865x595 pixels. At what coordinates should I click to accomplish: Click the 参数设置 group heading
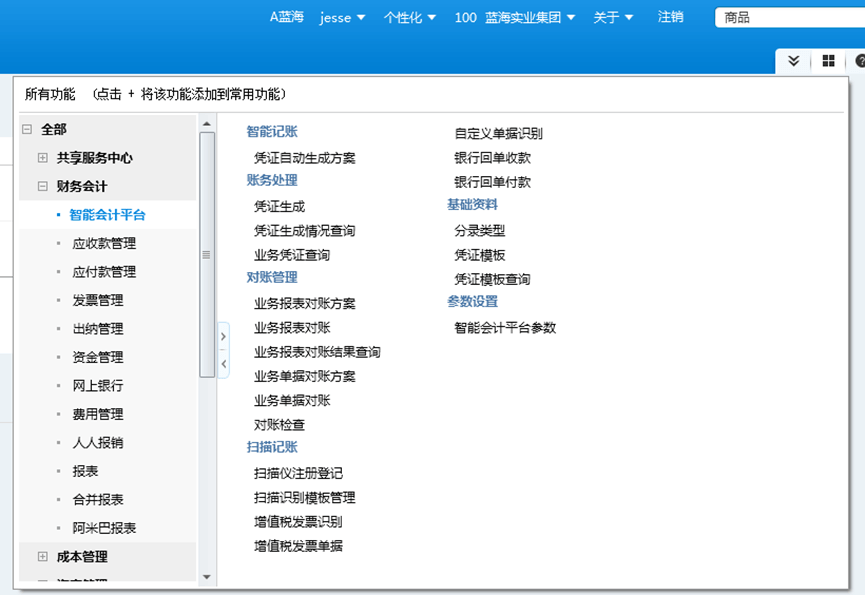[x=472, y=302]
